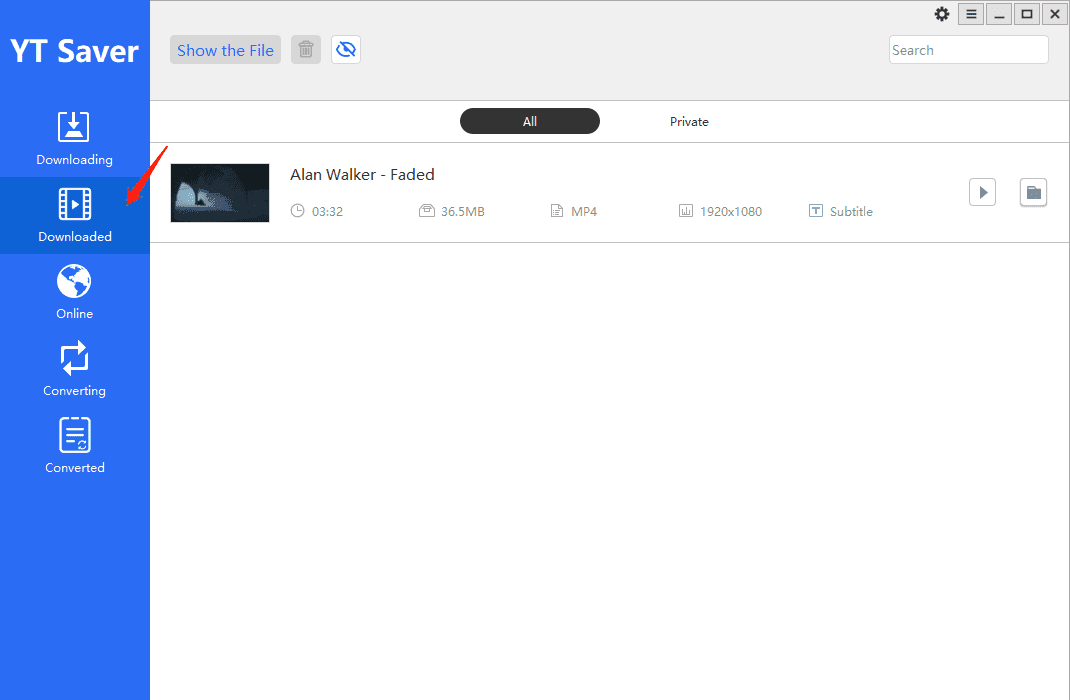Open file location folder icon
This screenshot has width=1070, height=700.
pos(1033,192)
